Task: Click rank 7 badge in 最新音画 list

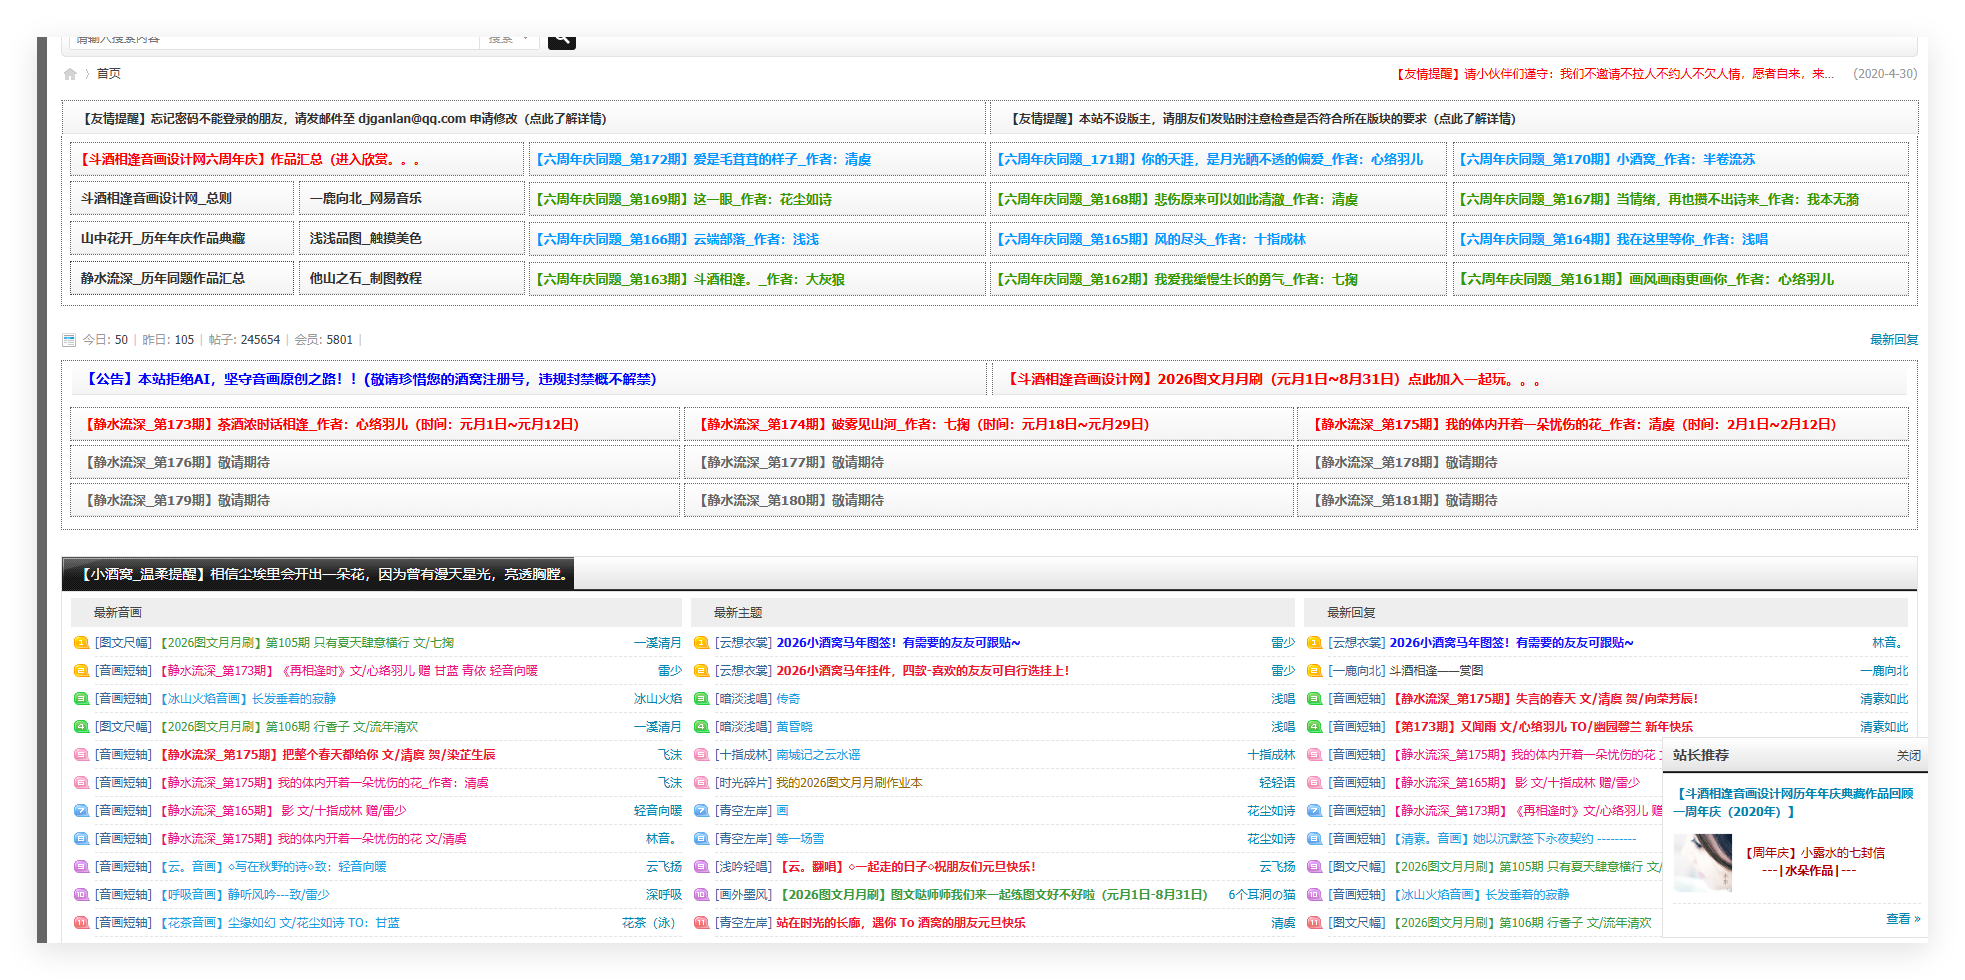Action: [81, 811]
